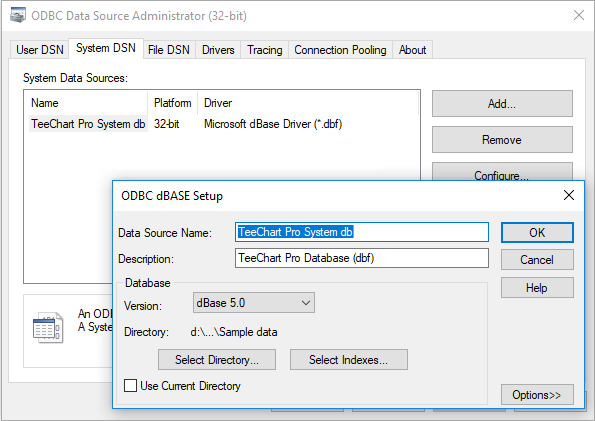The image size is (595, 421).
Task: Switch to the User DSN tab
Action: 39,50
